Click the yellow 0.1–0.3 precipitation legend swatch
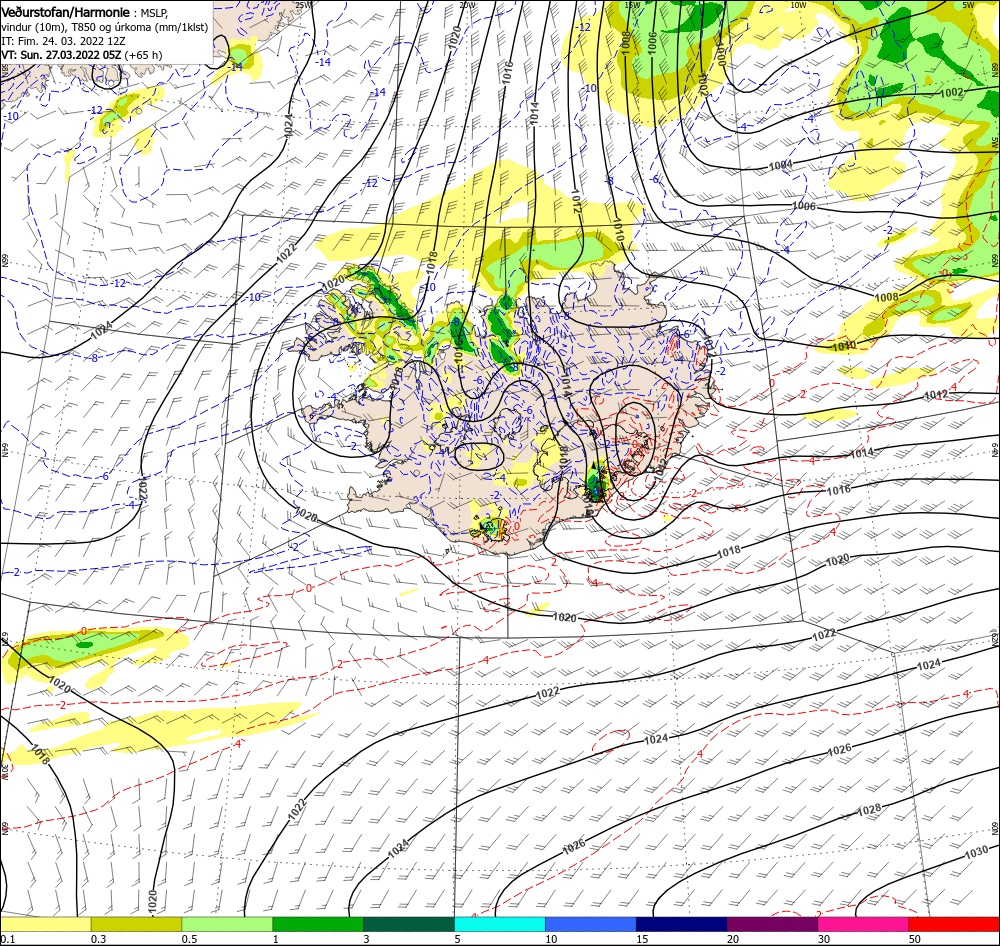Screen dimensions: 1000x946 (x=45, y=924)
